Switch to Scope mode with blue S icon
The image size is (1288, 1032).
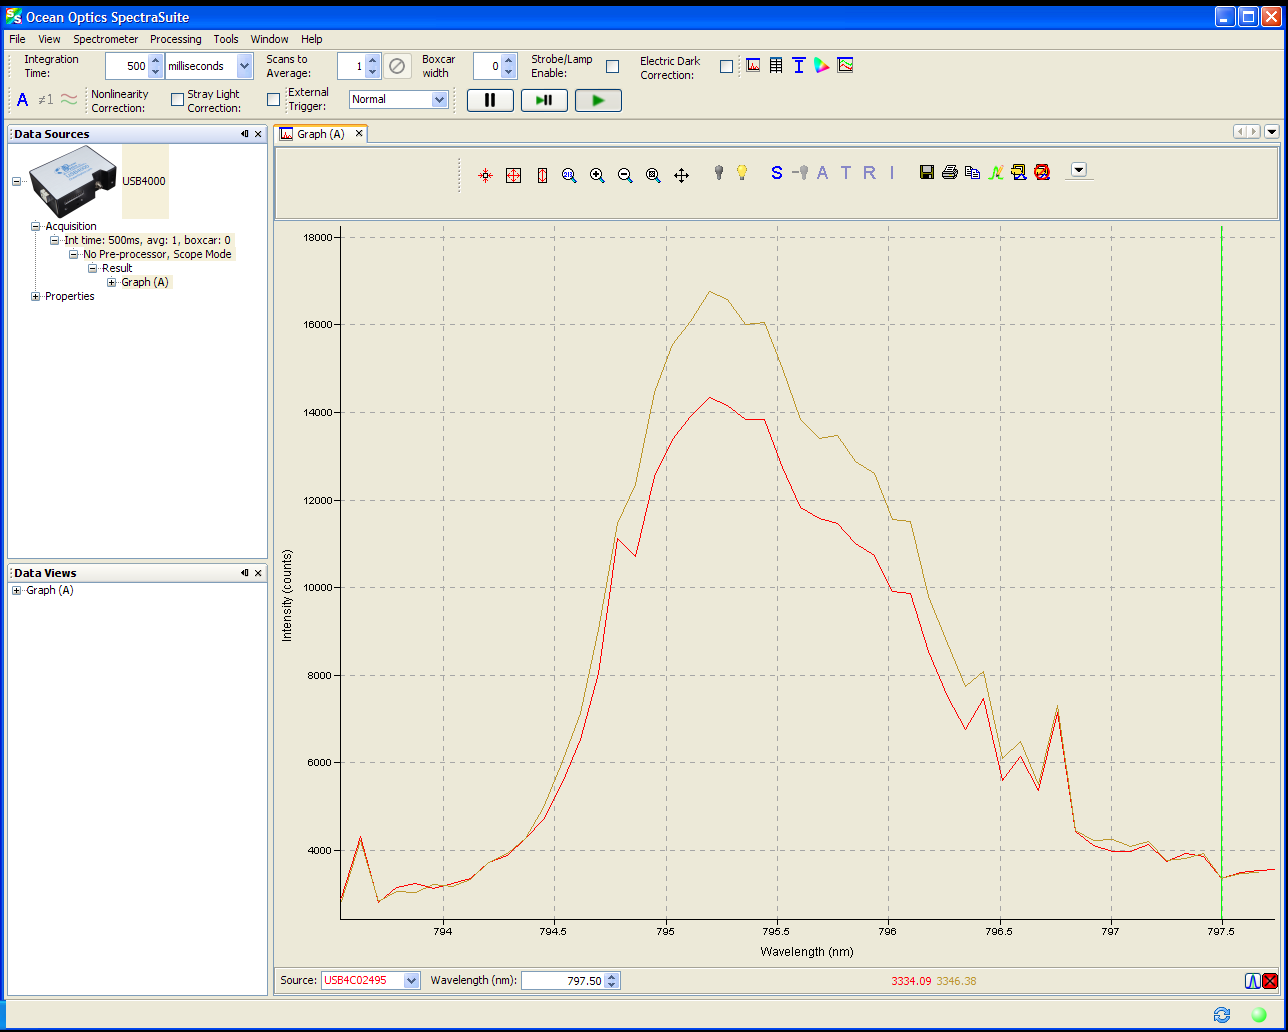pos(777,173)
